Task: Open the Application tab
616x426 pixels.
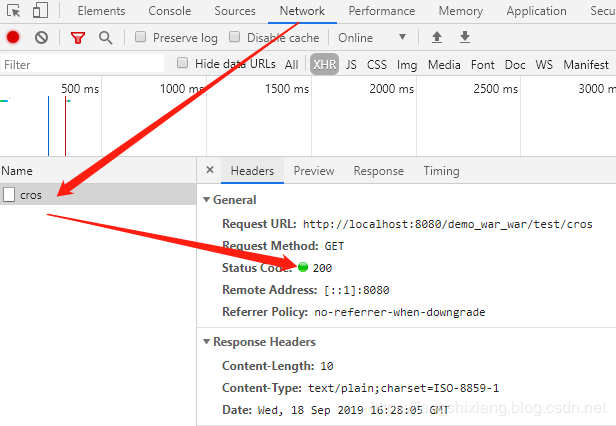Action: (536, 11)
